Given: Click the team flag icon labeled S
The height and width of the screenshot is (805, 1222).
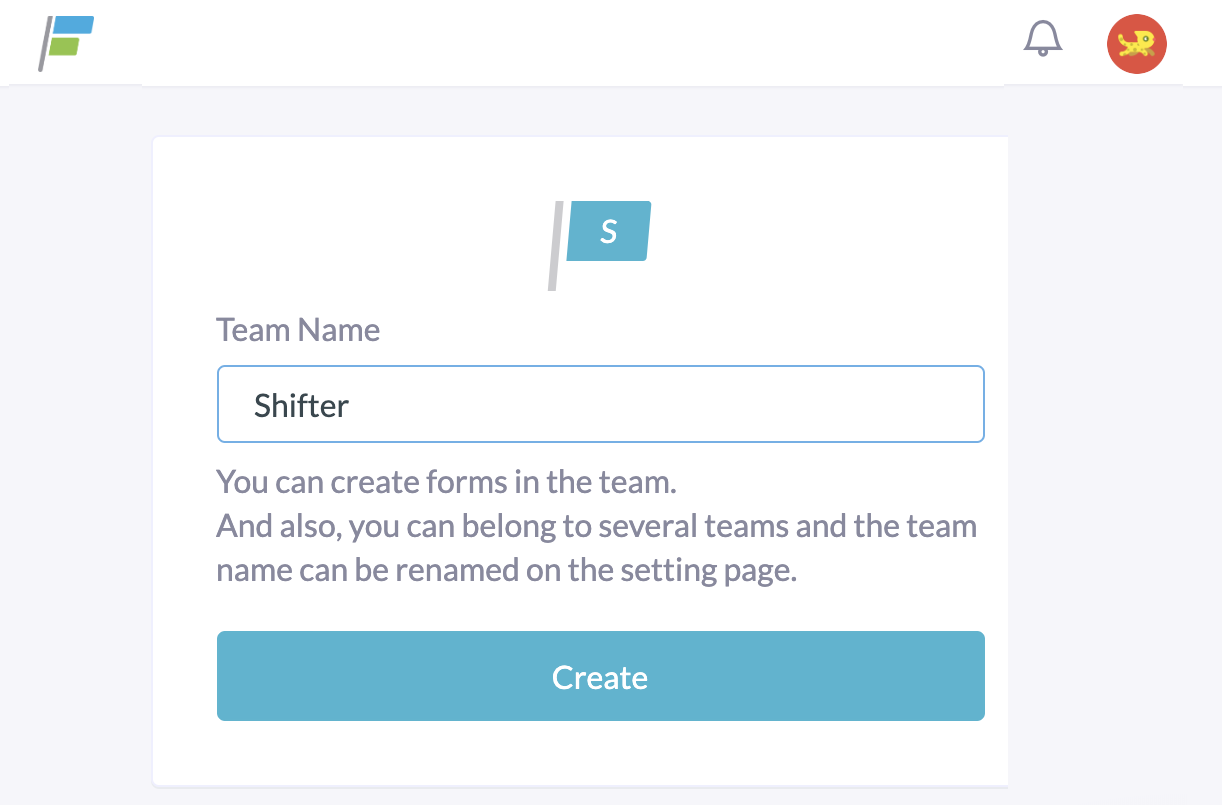Looking at the screenshot, I should coord(600,245).
